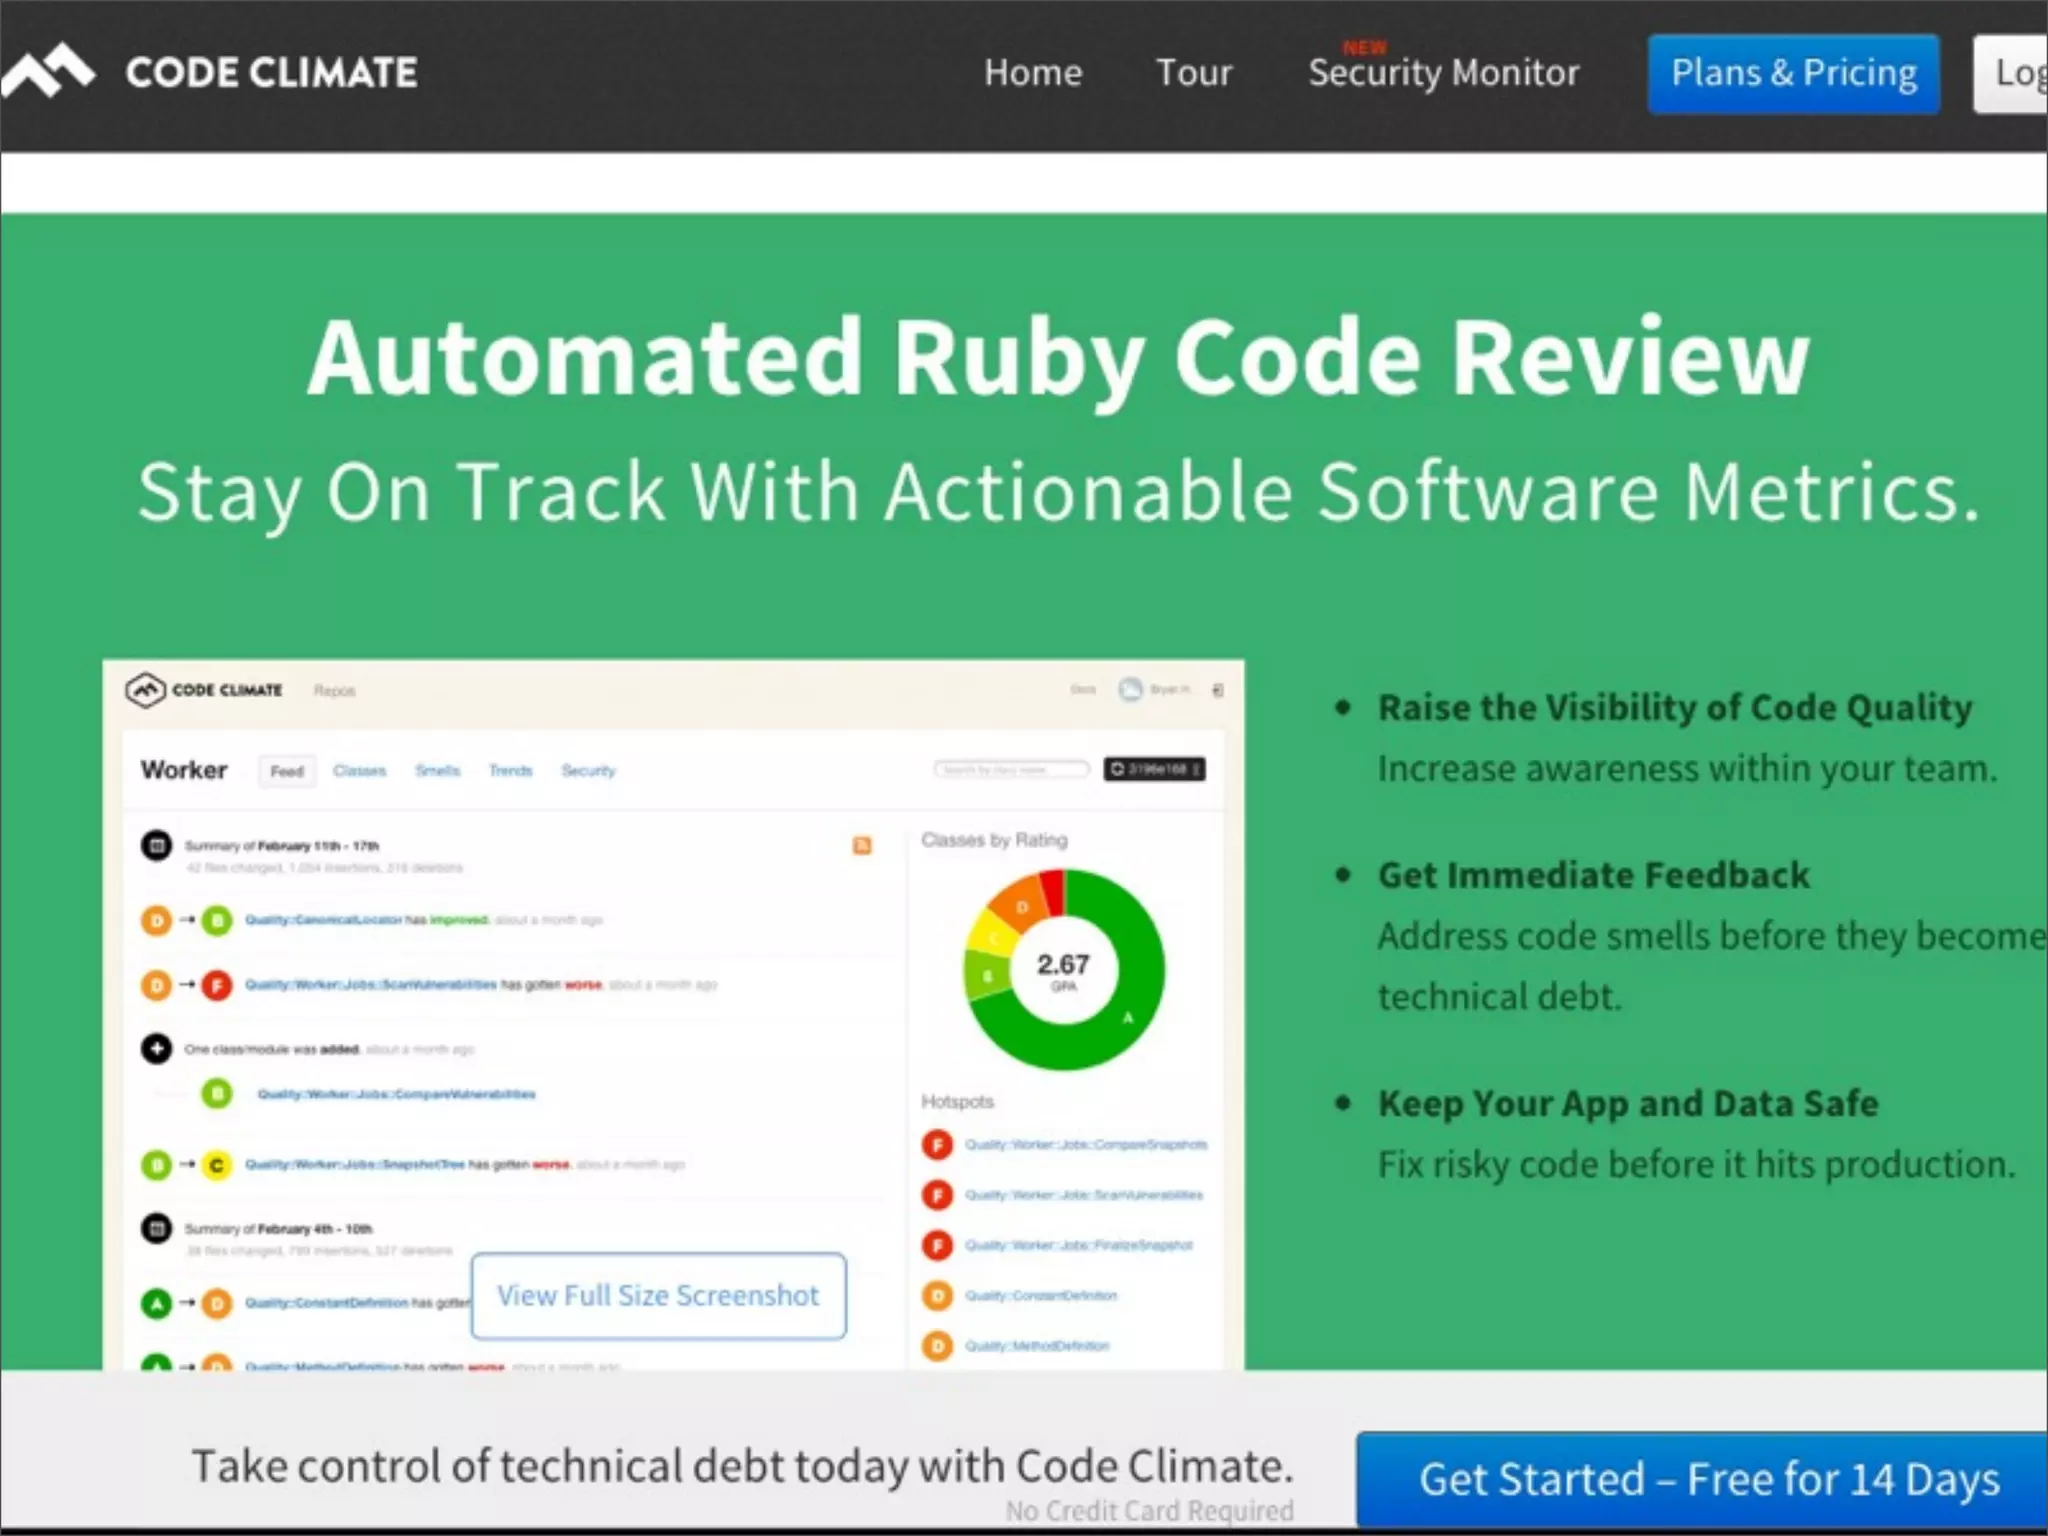Image resolution: width=2048 pixels, height=1536 pixels.
Task: Click the Code Climate mountain logo icon
Action: [x=47, y=71]
